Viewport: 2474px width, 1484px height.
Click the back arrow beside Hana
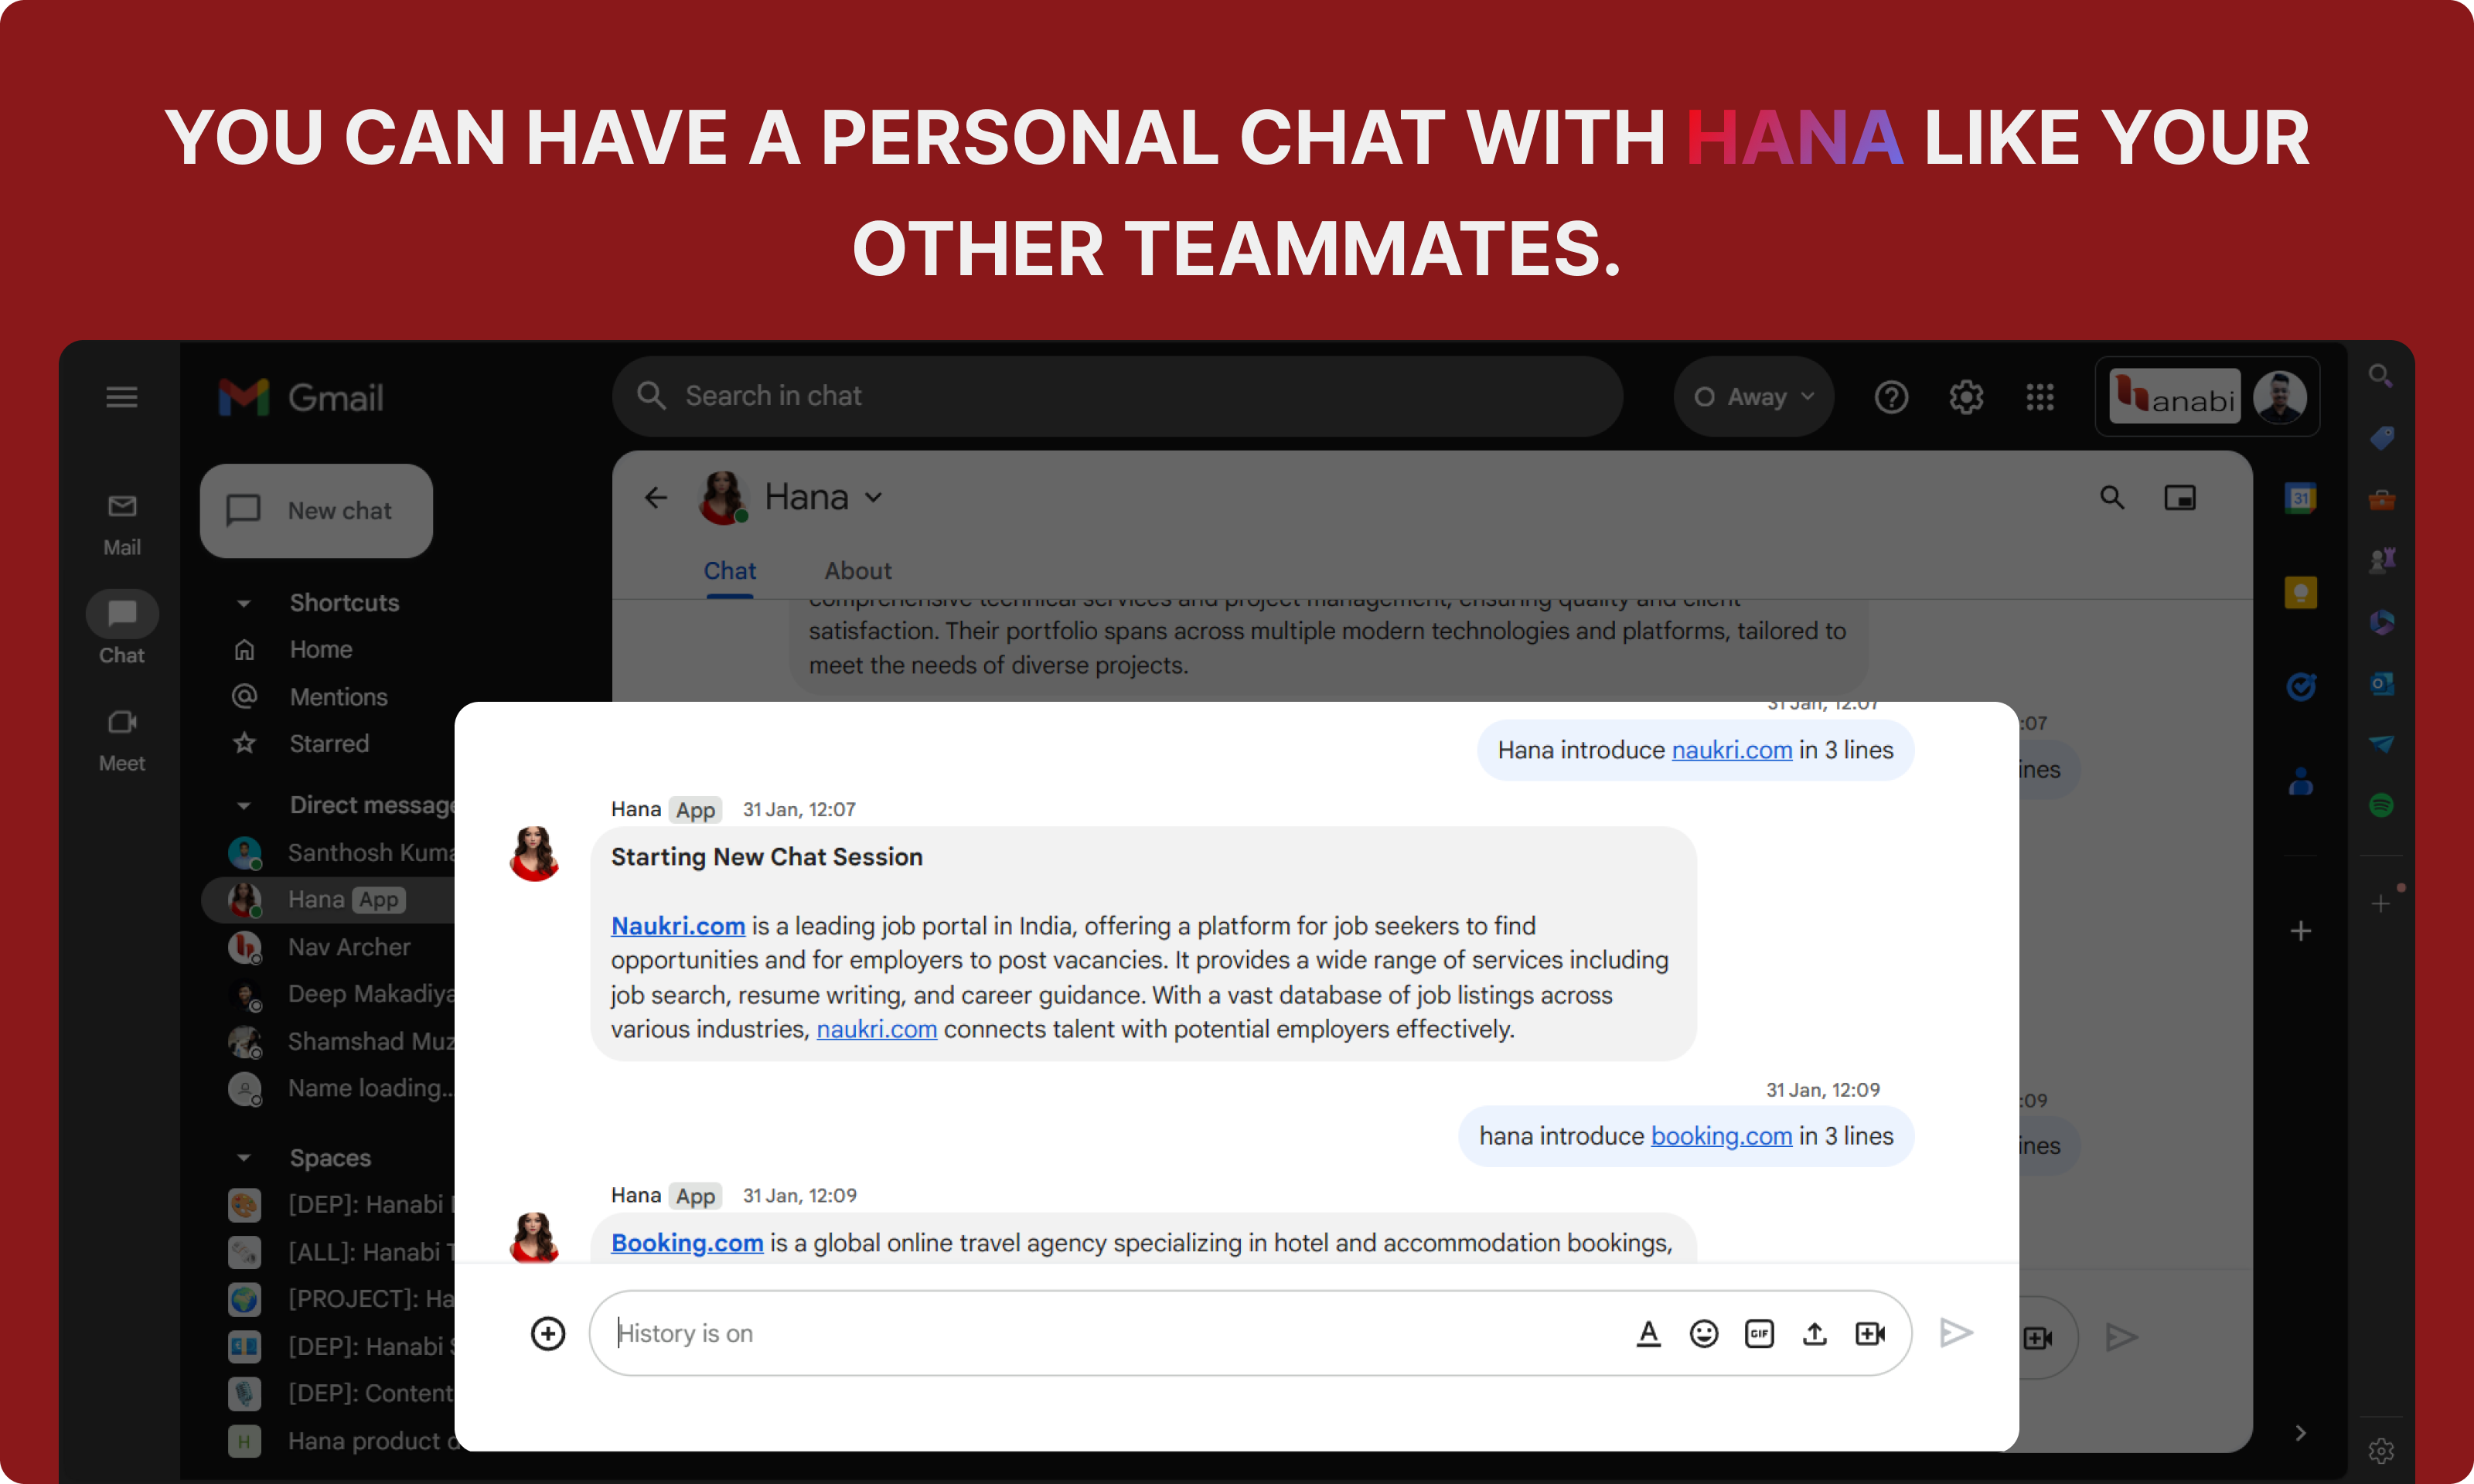655,497
